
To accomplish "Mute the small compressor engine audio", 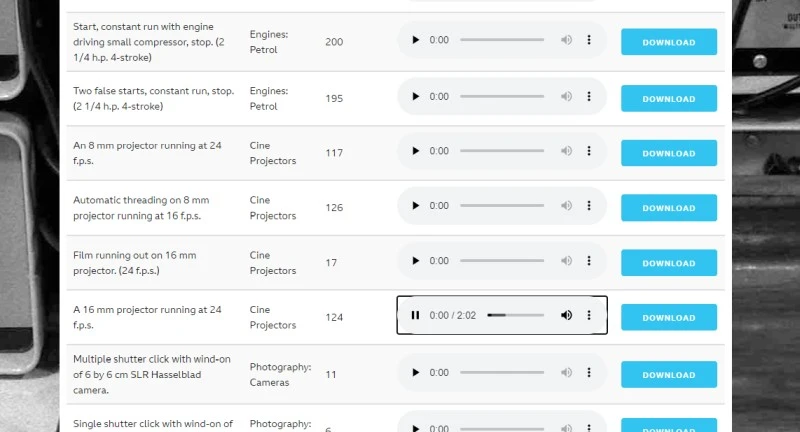I will point(566,40).
